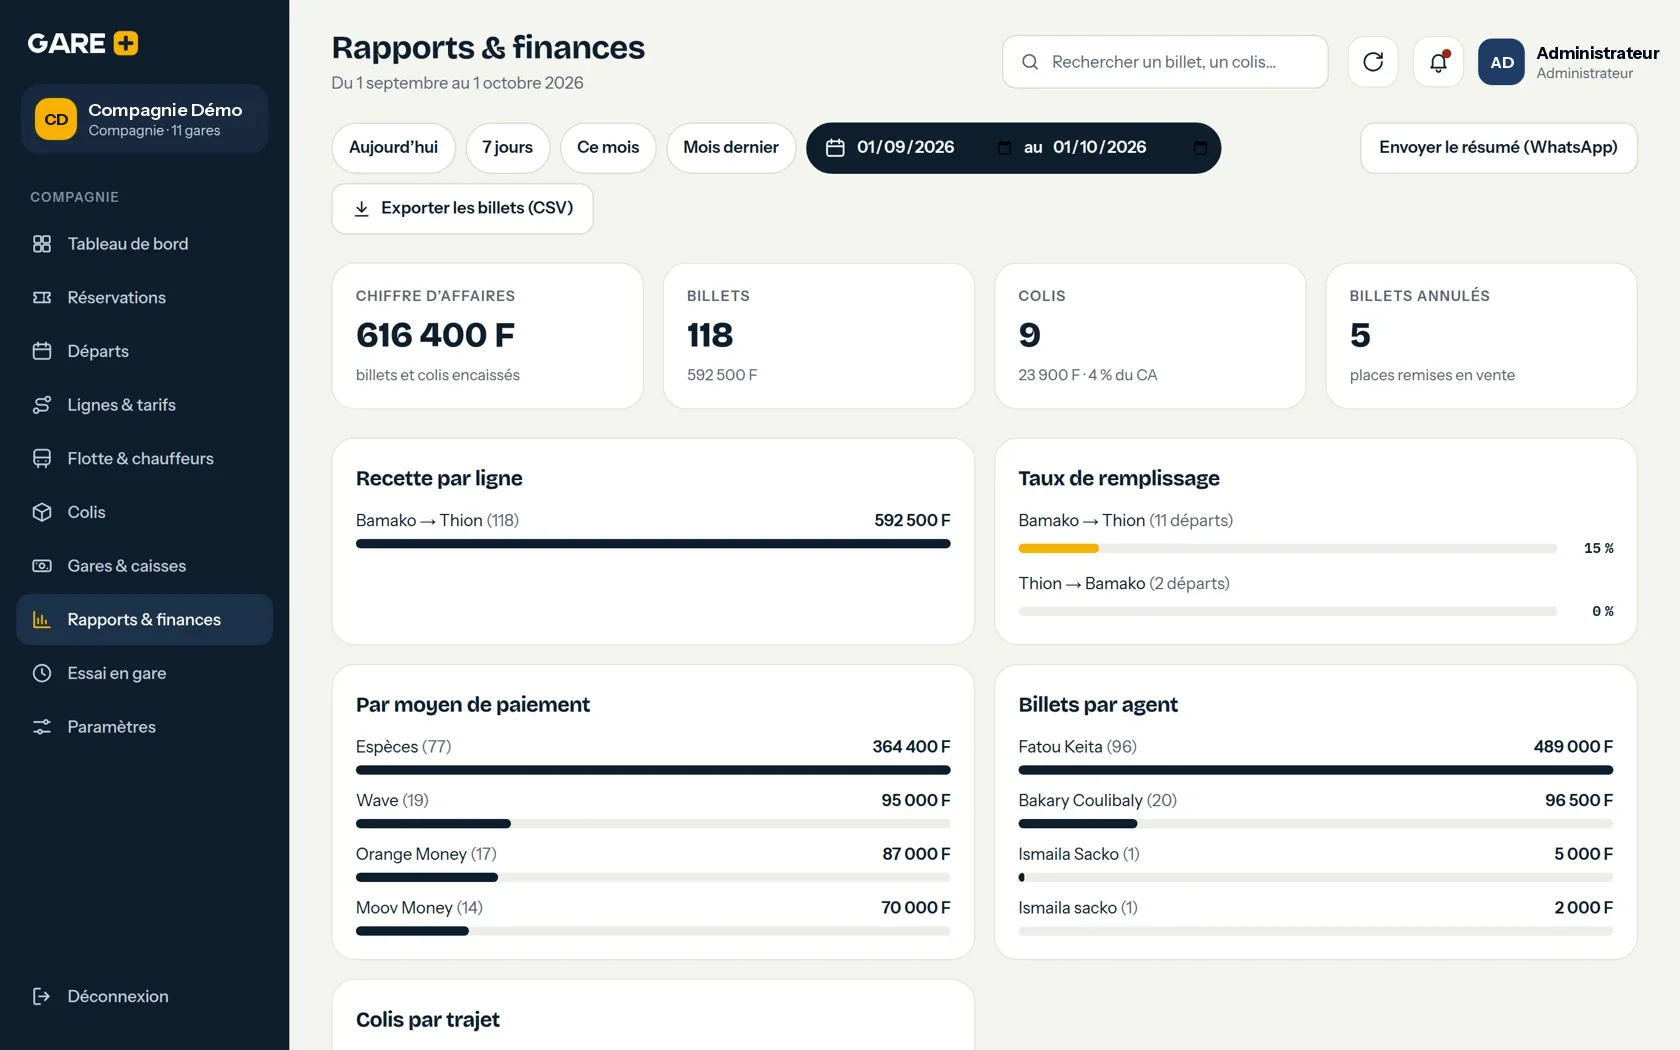The height and width of the screenshot is (1050, 1680).
Task: Click the "15 %" fill rate value
Action: point(1598,548)
